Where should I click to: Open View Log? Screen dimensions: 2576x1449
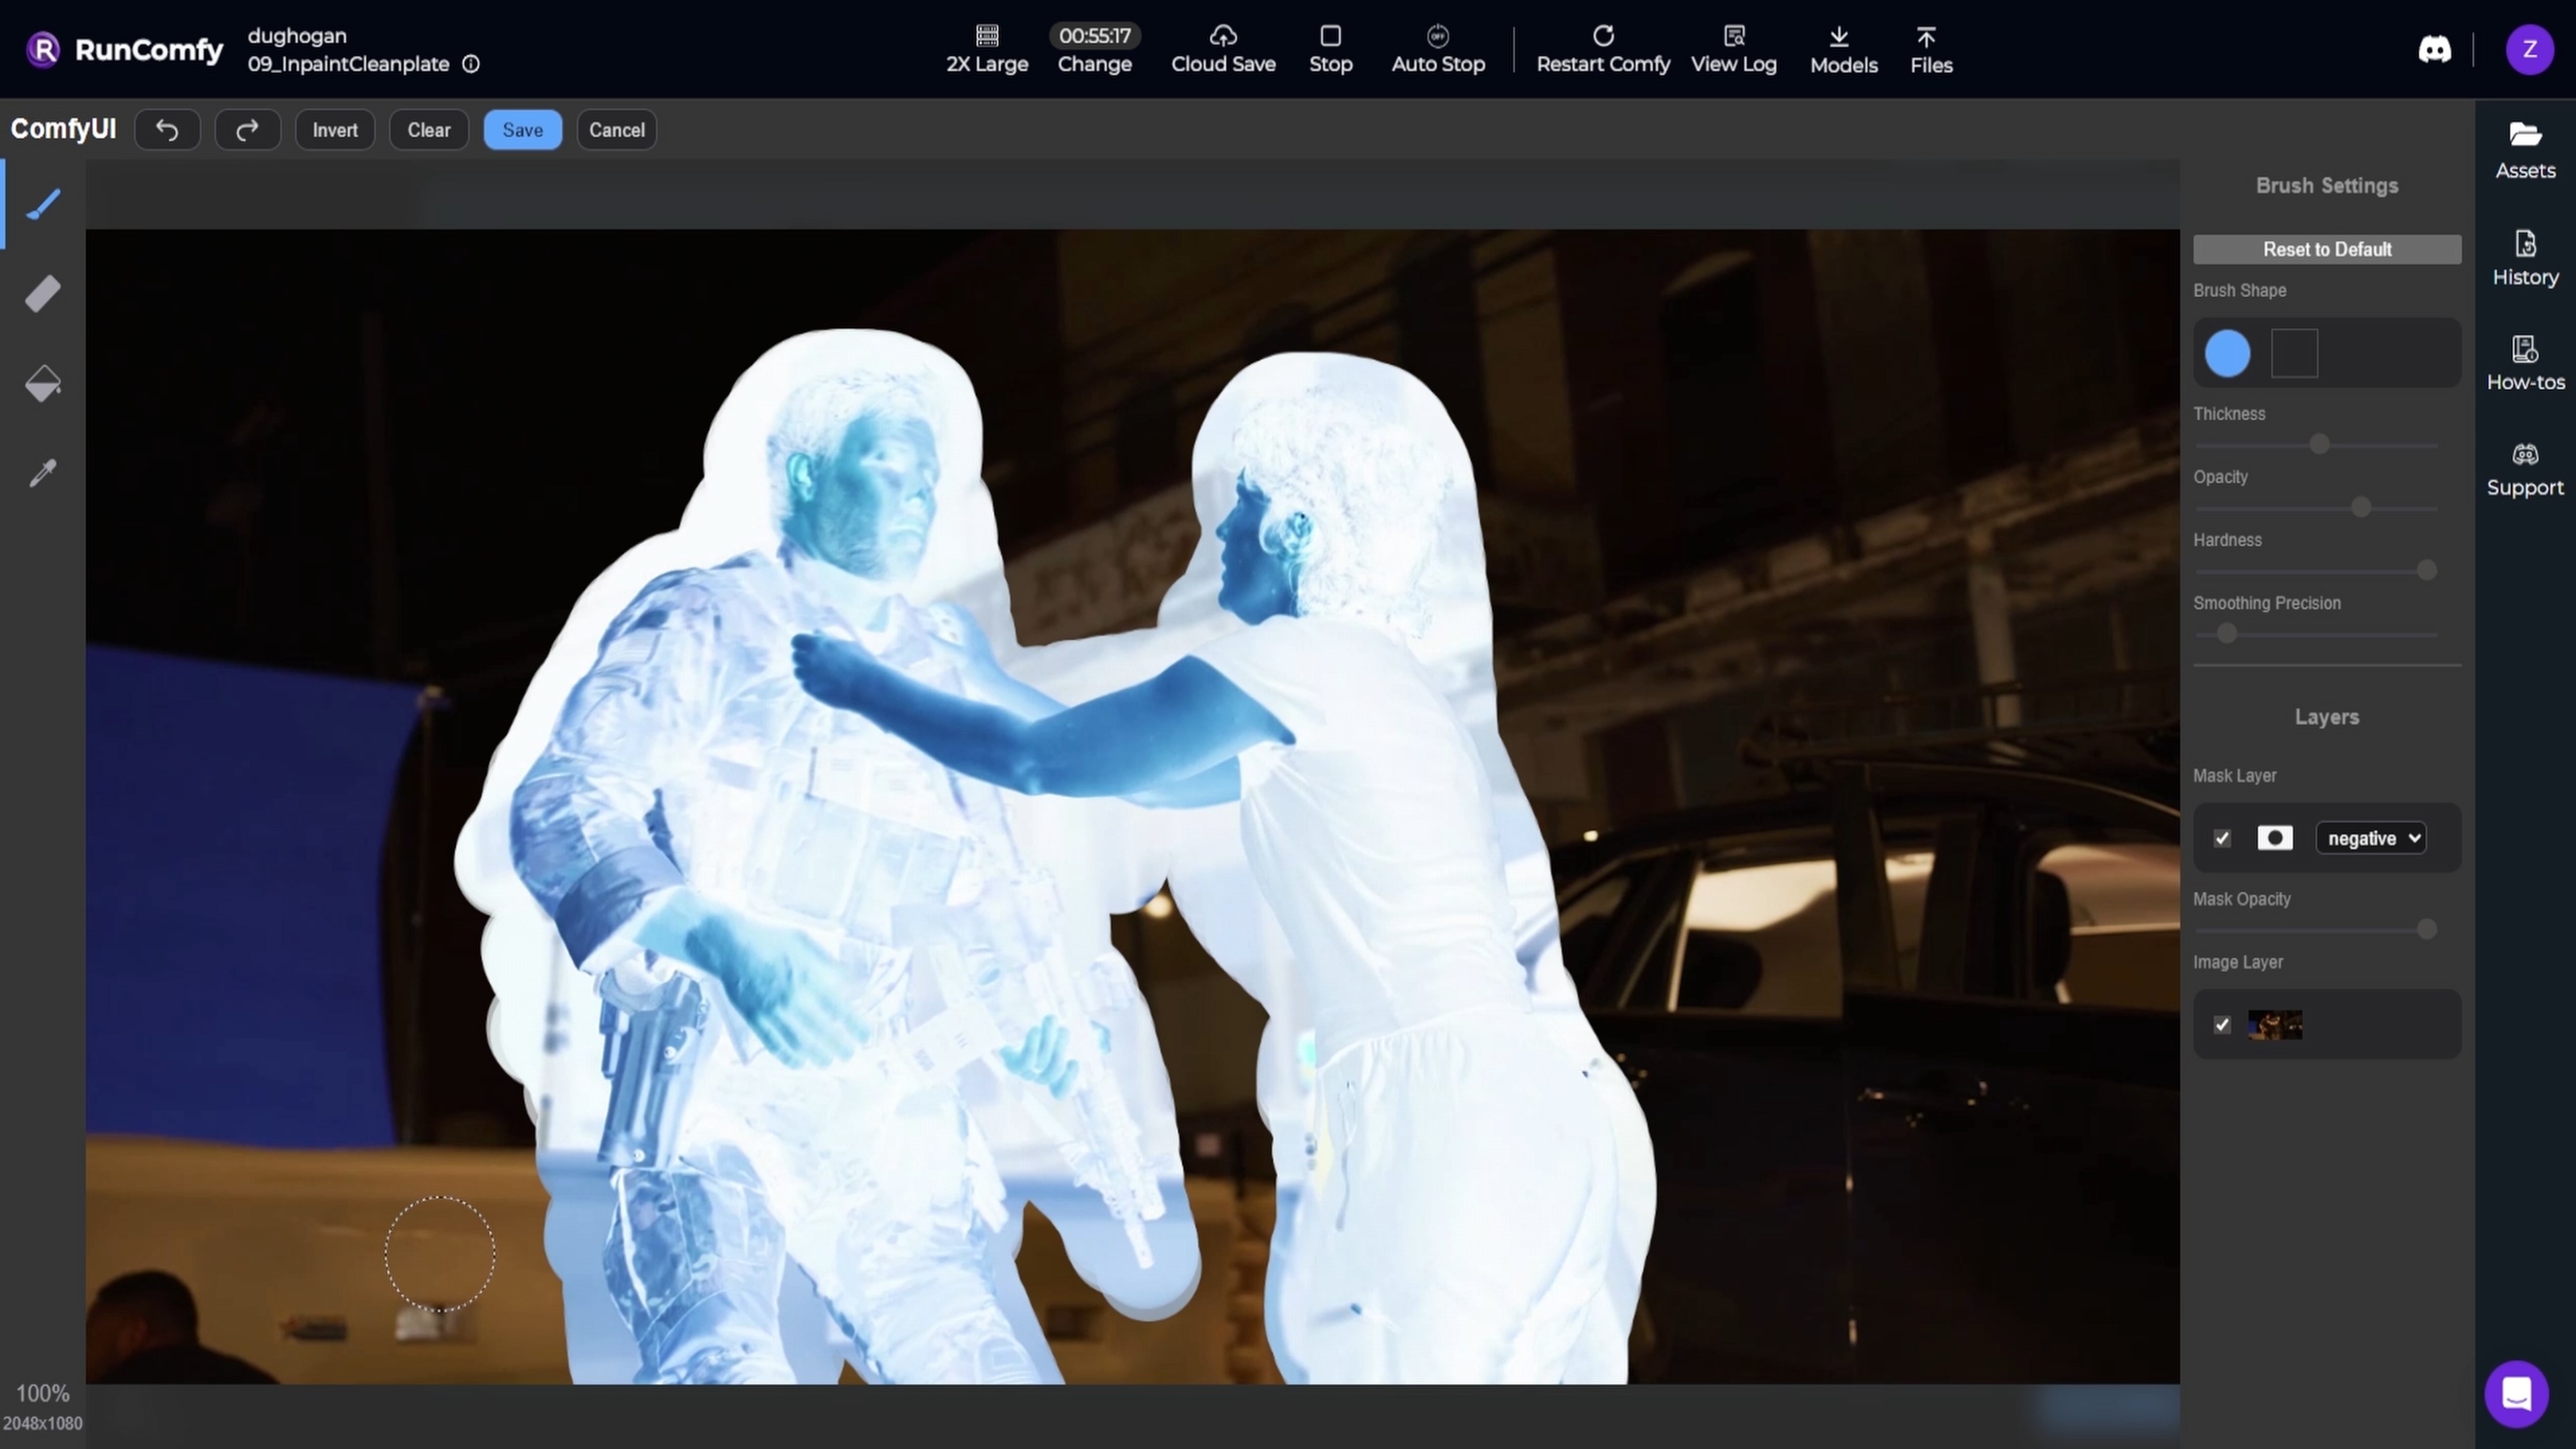pyautogui.click(x=1734, y=49)
